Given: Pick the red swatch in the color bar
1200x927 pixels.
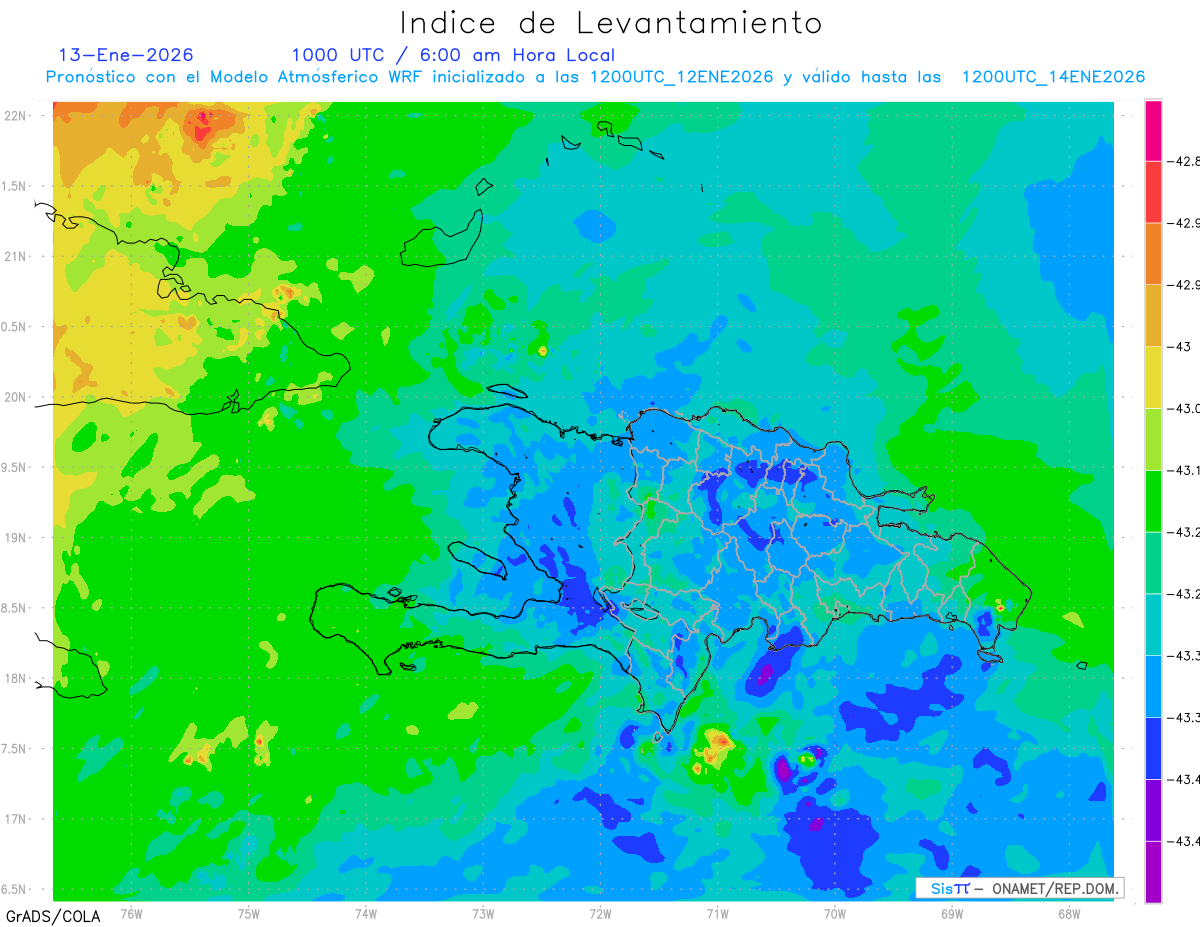Looking at the screenshot, I should [1153, 192].
